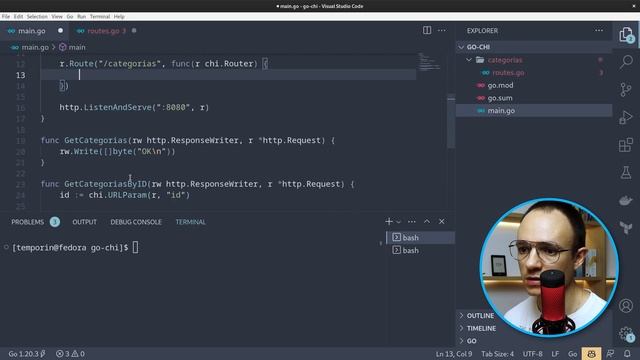The width and height of the screenshot is (640, 360).
Task: Open the Edit menu
Action: point(18,17)
